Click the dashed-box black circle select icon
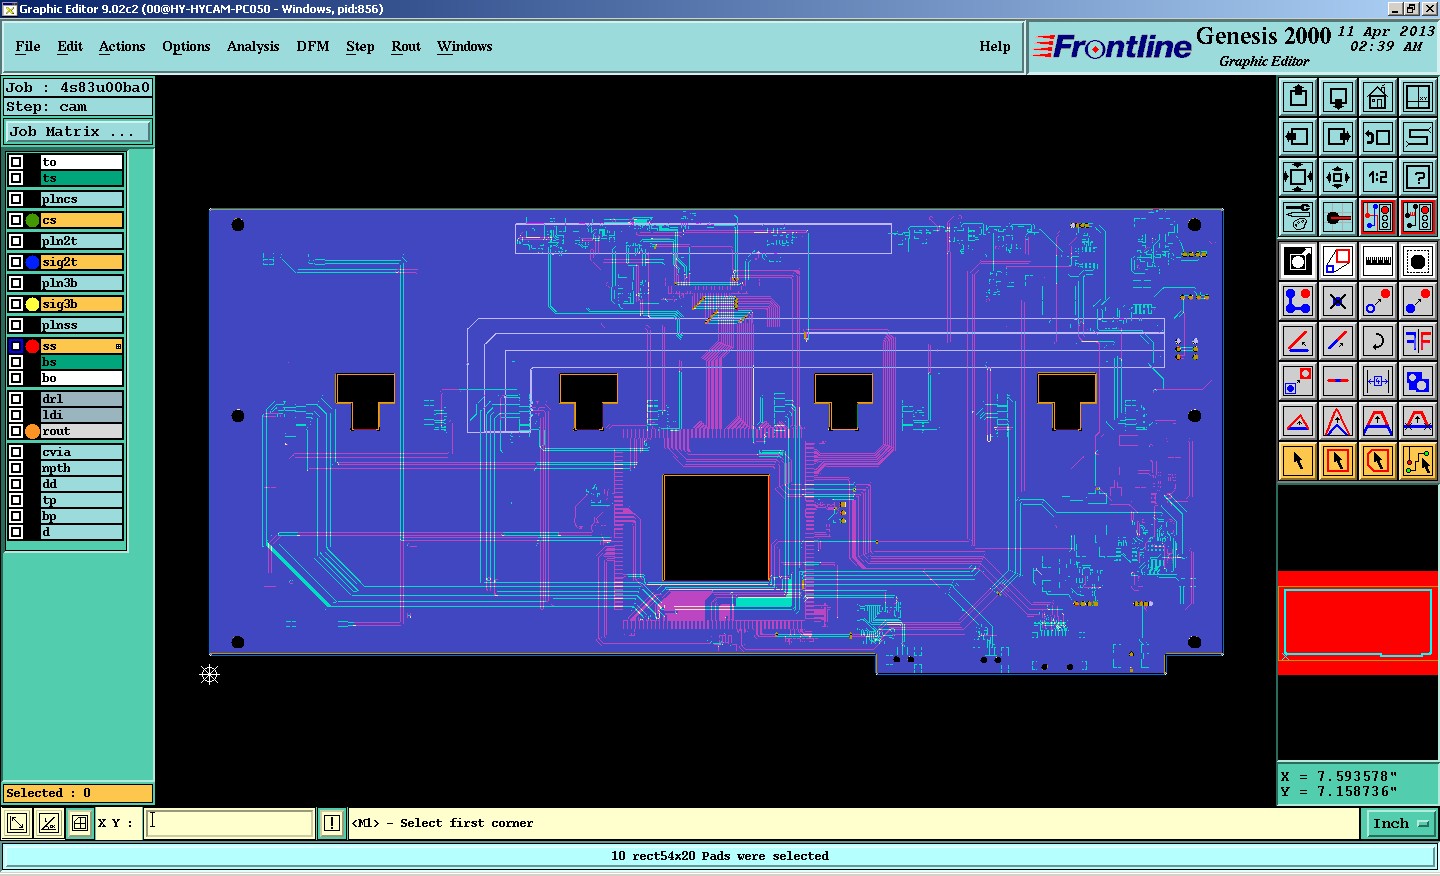 [1418, 261]
